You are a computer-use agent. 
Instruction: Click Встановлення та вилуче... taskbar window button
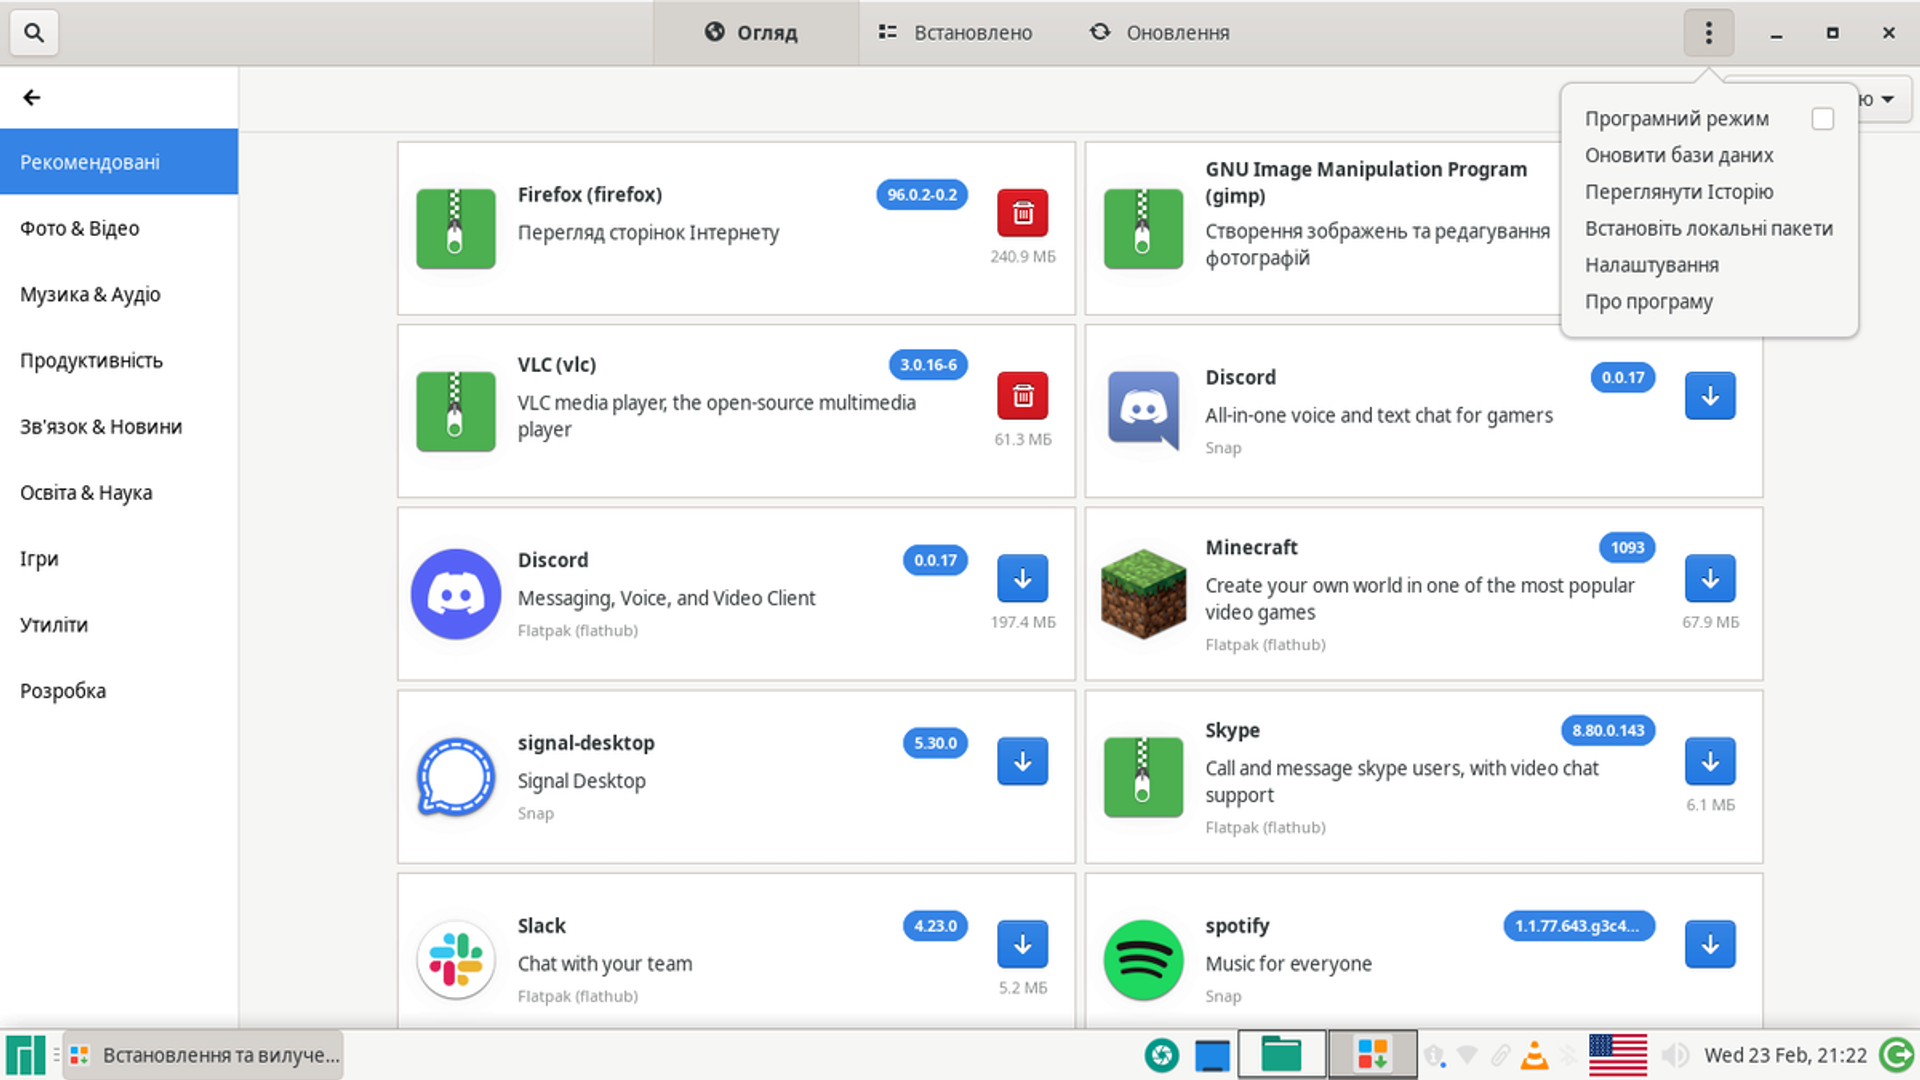[x=203, y=1055]
